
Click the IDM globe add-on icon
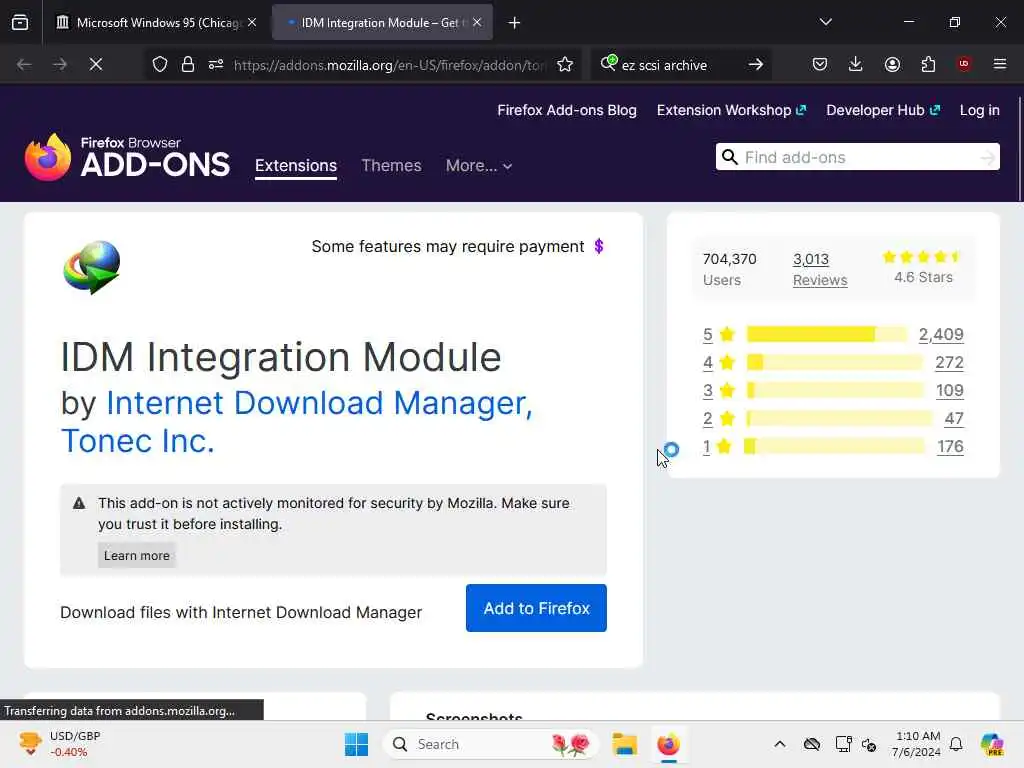tap(91, 268)
